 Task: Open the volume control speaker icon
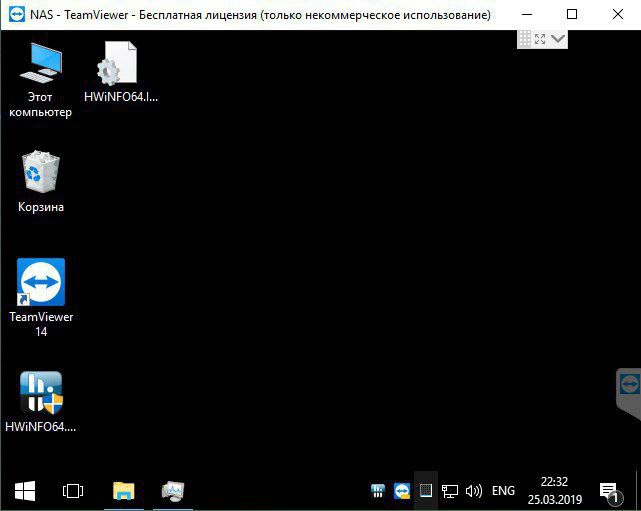pyautogui.click(x=474, y=491)
